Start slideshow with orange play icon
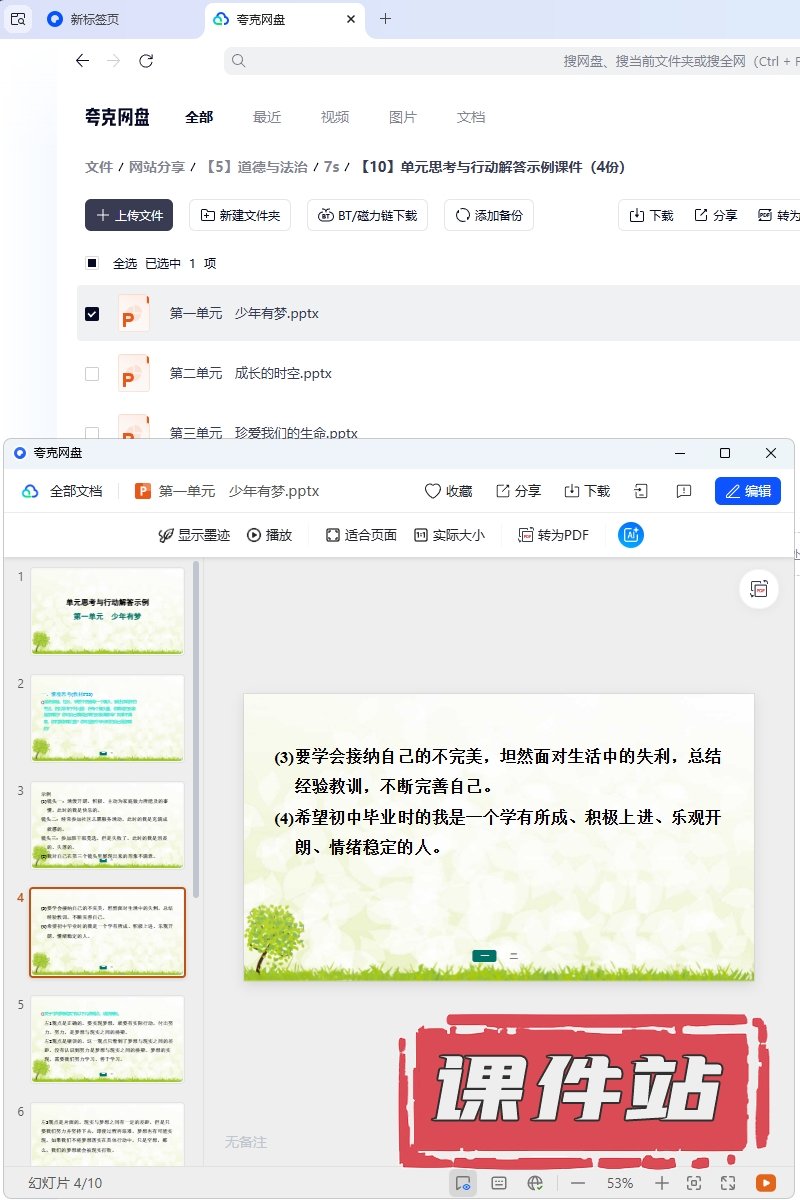Screen dimensions: 800x1200 tap(765, 1183)
